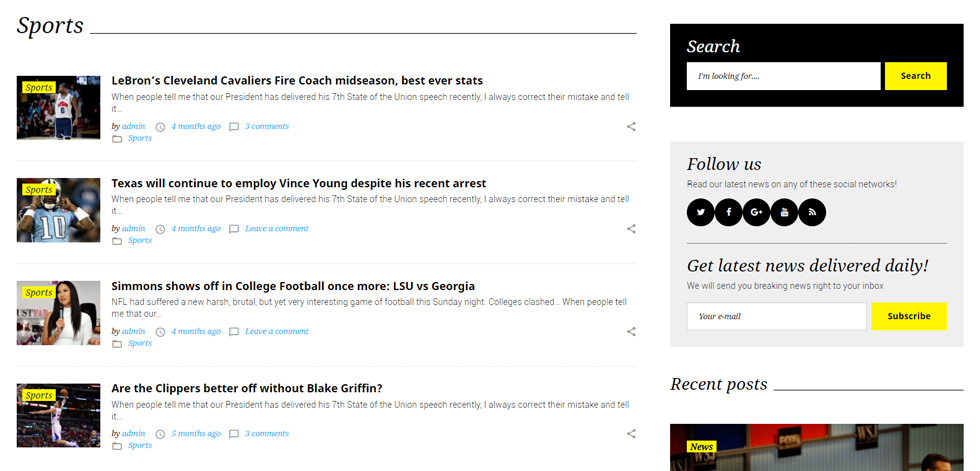Click clock icon on LeBron article row
Image resolution: width=980 pixels, height=471 pixels.
point(160,127)
